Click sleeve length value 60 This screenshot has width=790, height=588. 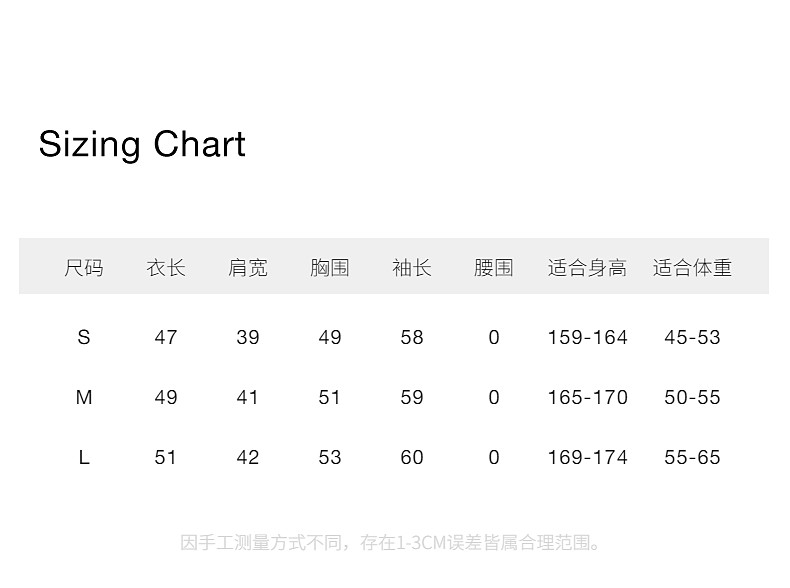412,458
